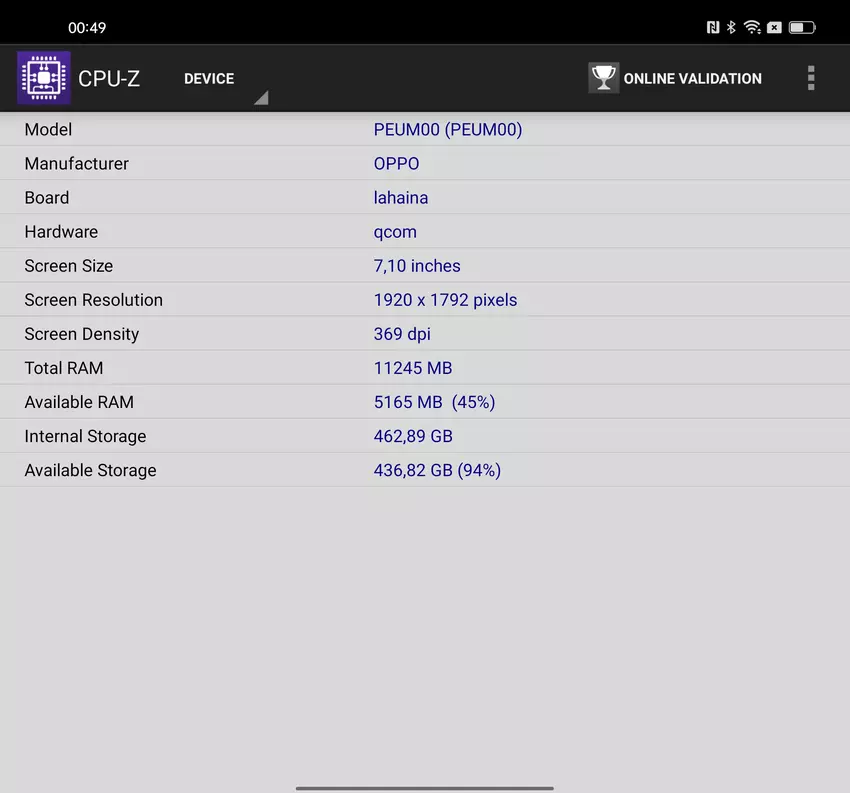This screenshot has width=850, height=793.
Task: Open the three-dot overflow menu
Action: [810, 78]
